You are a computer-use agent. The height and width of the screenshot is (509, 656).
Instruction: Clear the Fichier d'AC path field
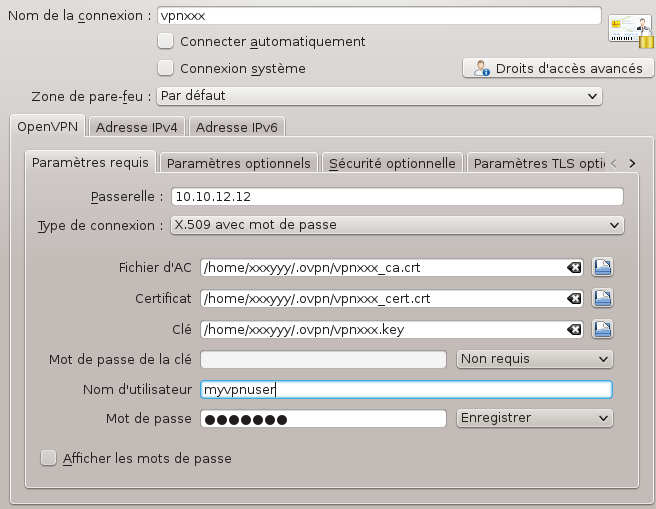tap(574, 268)
